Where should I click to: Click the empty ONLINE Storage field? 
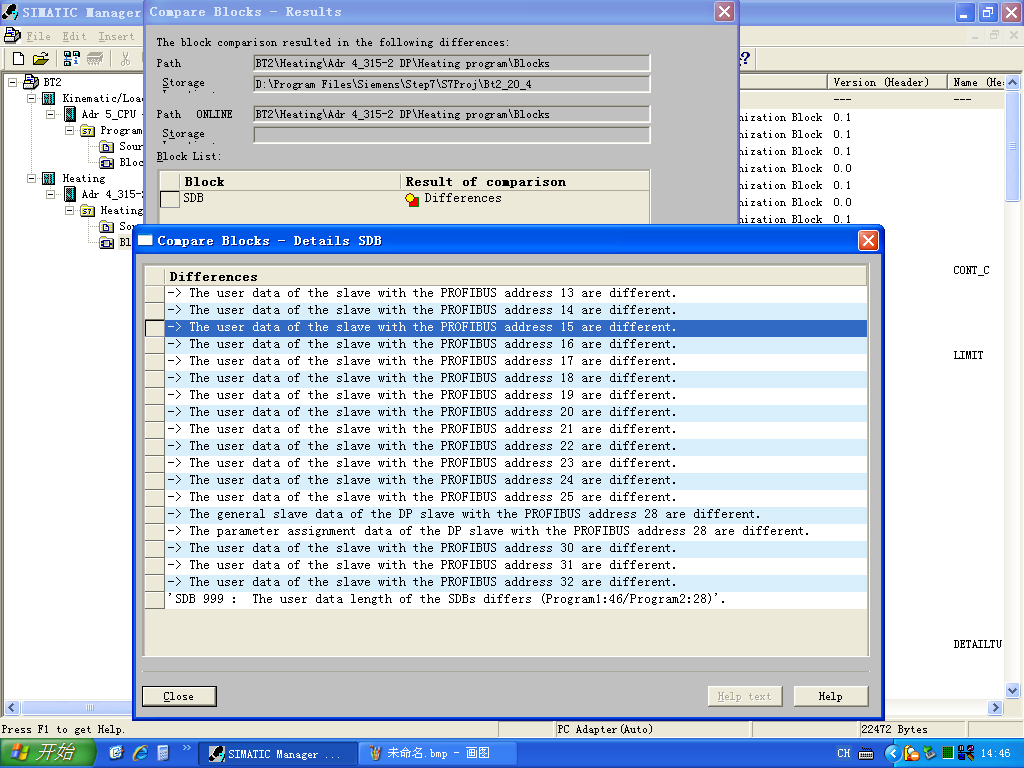(452, 135)
